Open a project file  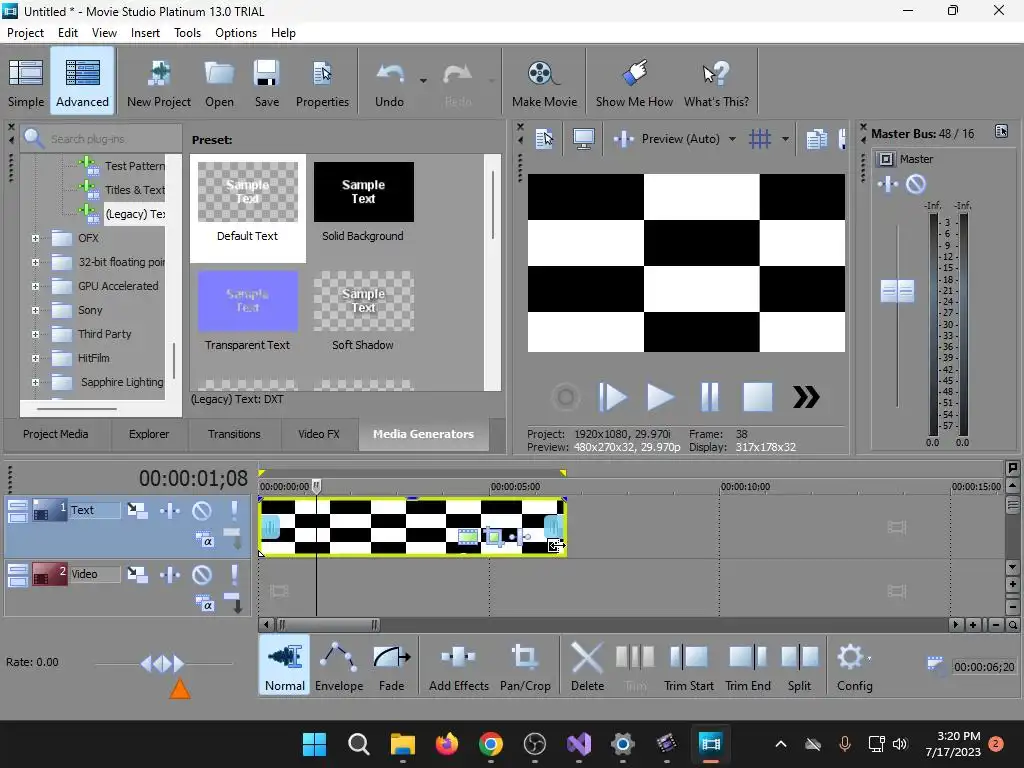tap(219, 83)
